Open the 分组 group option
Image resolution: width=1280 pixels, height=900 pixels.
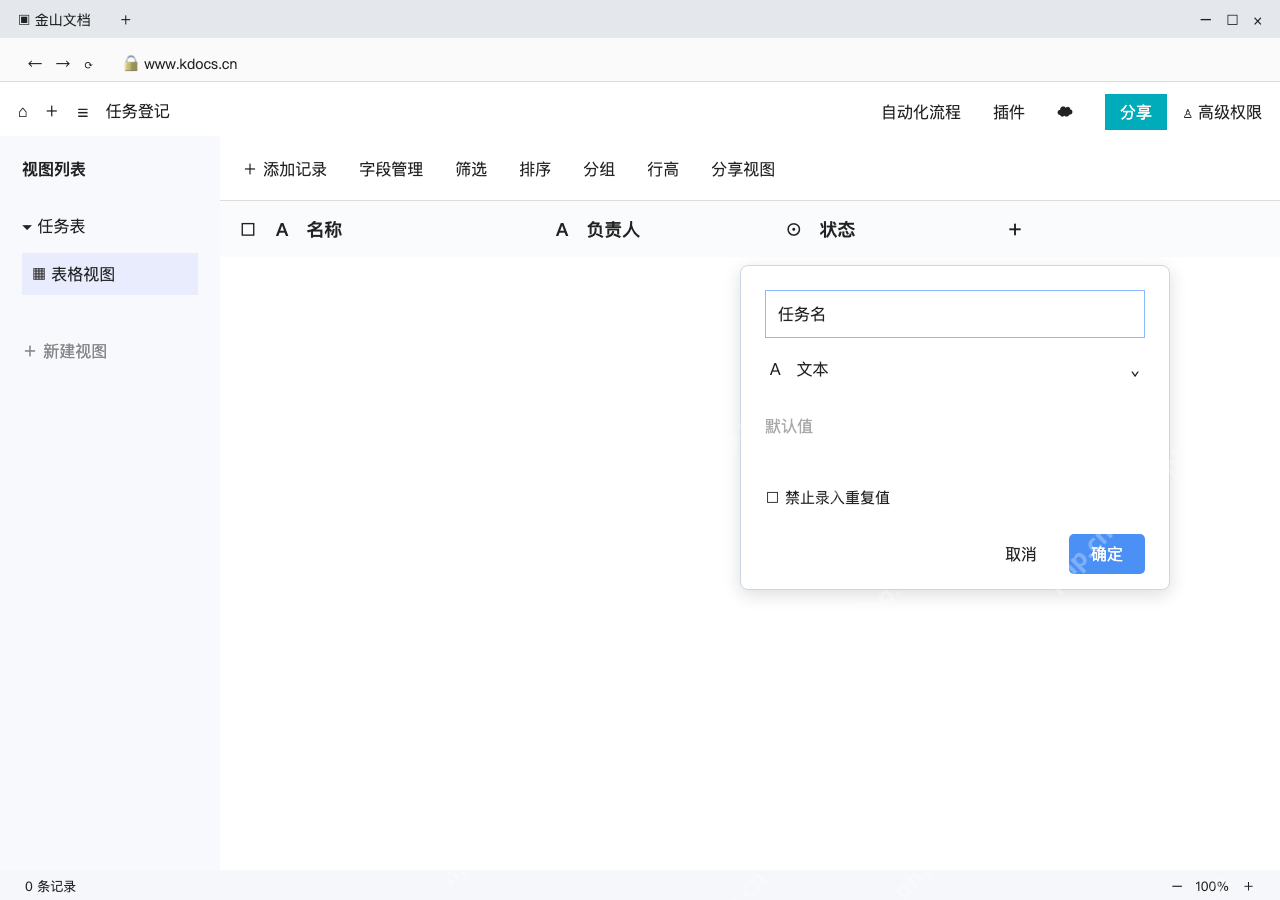(x=599, y=169)
